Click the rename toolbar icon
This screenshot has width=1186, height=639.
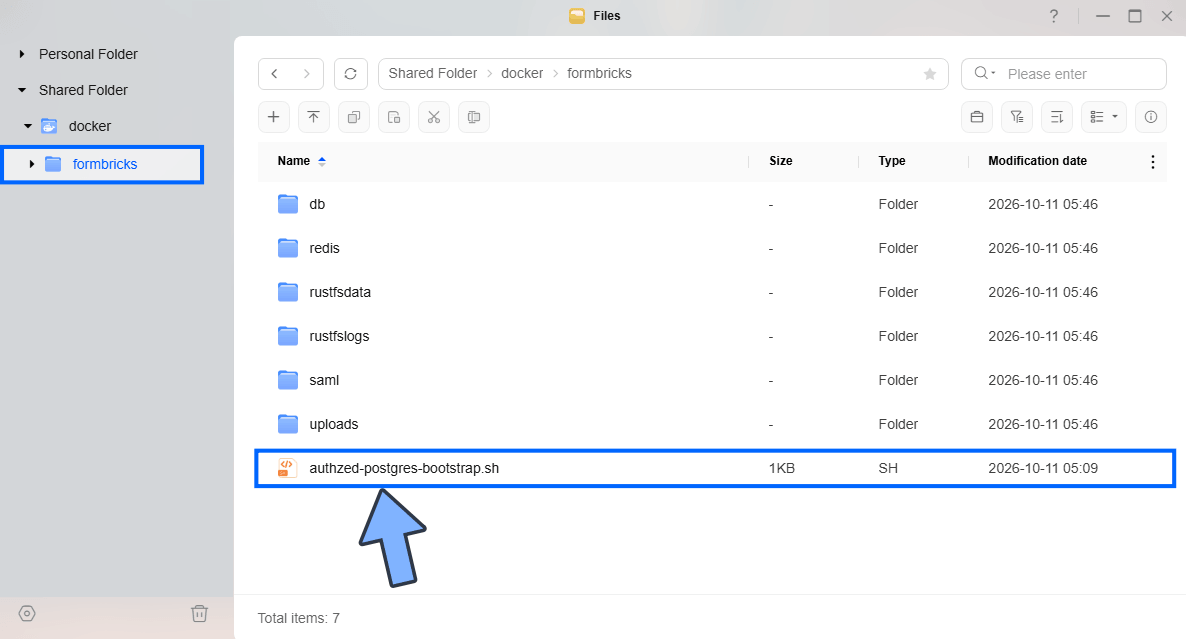pyautogui.click(x=473, y=116)
